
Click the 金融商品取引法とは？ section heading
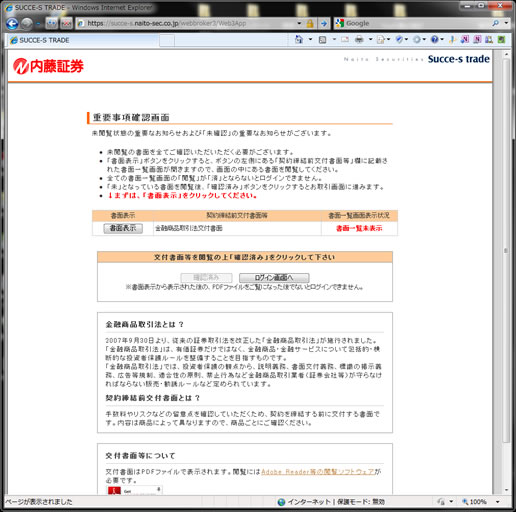coord(145,324)
